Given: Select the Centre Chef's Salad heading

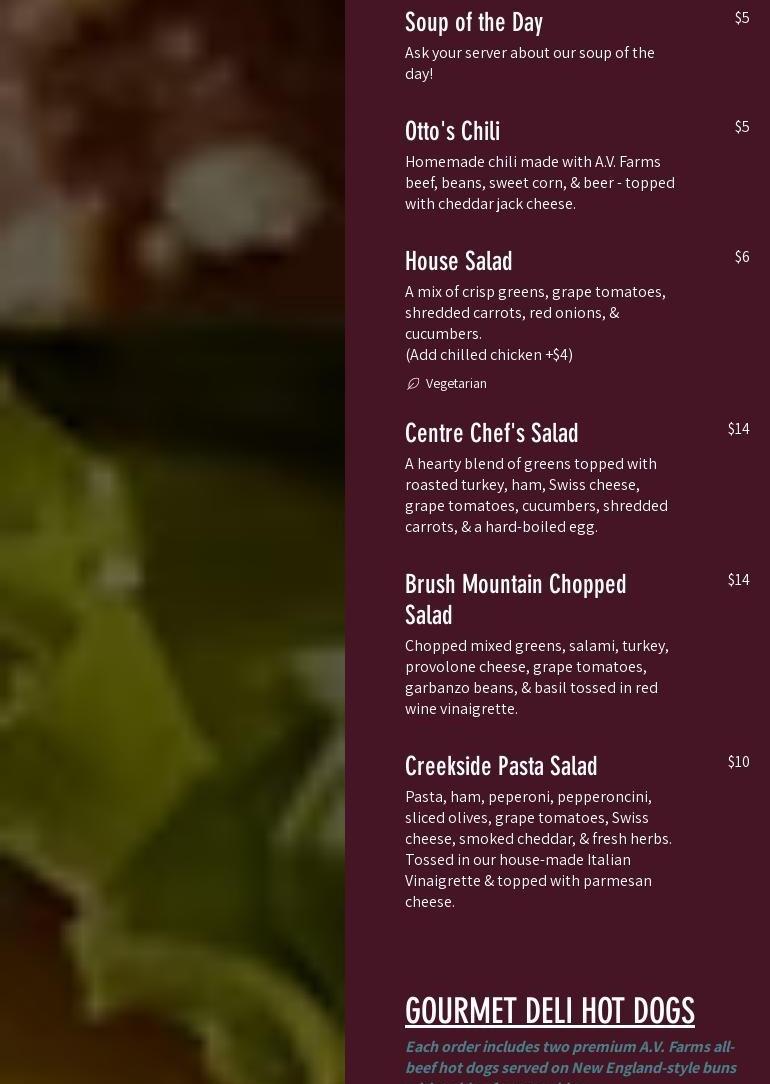Looking at the screenshot, I should [x=491, y=433].
